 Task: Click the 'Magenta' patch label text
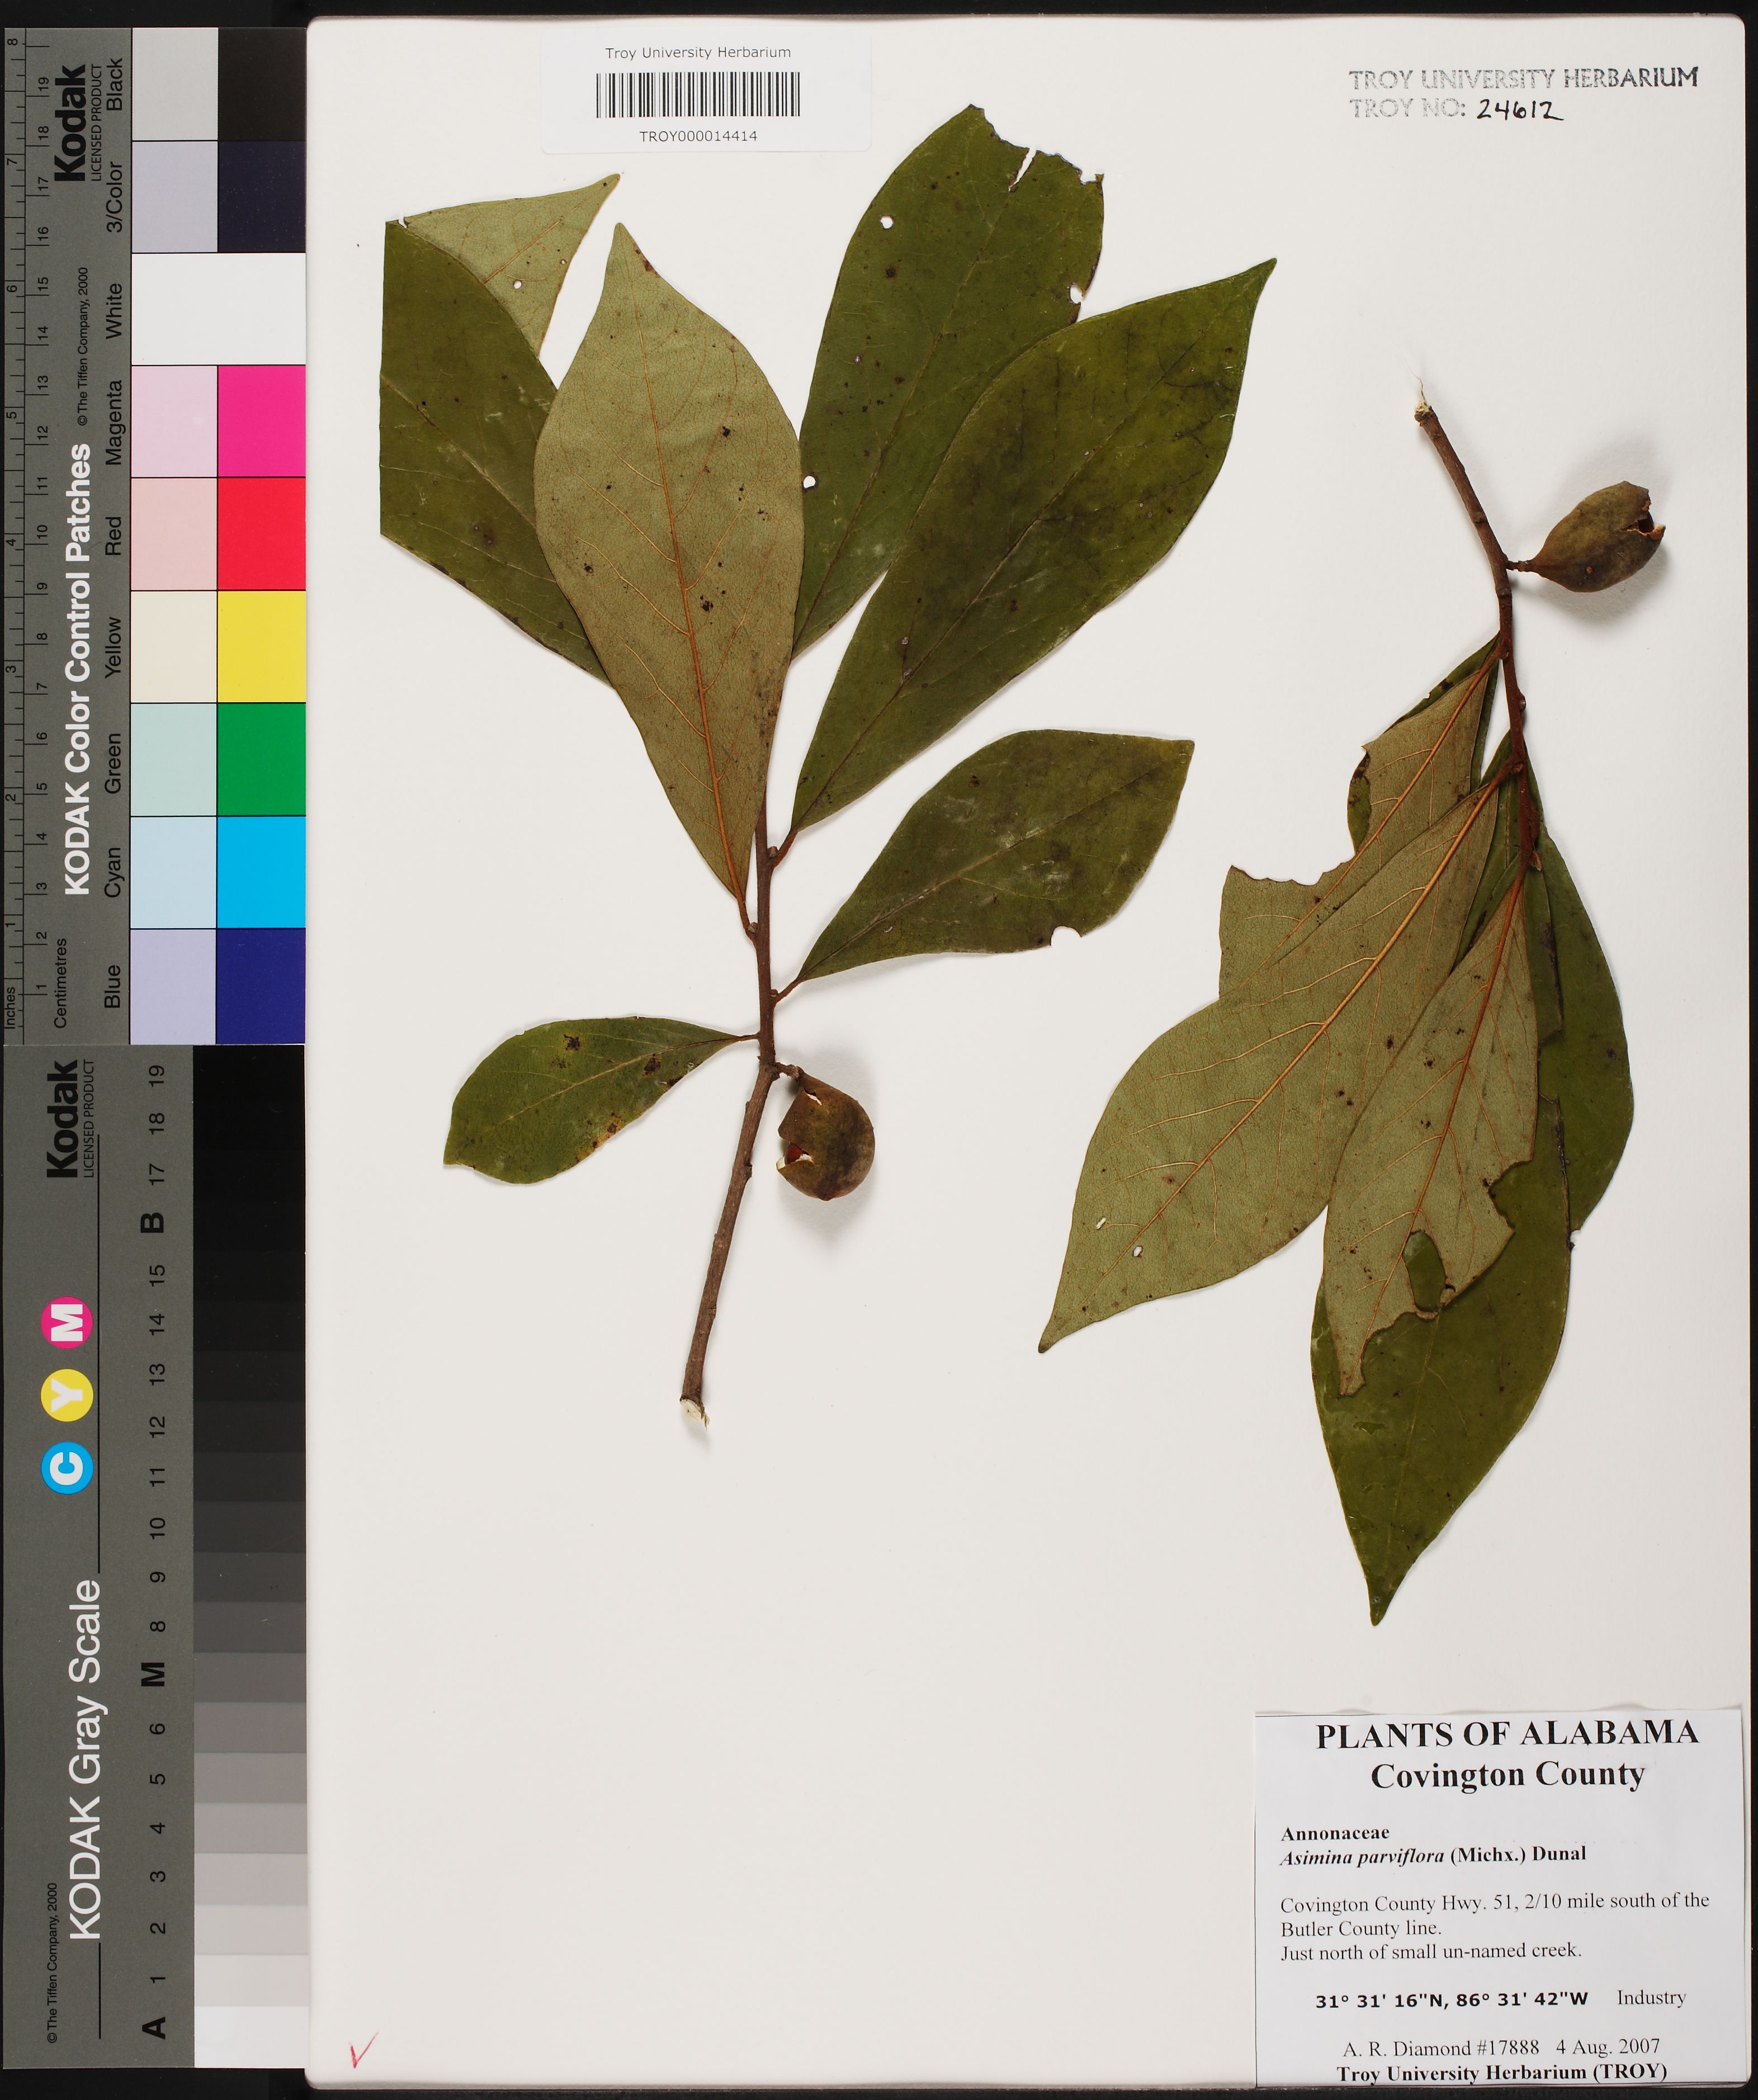coord(113,422)
